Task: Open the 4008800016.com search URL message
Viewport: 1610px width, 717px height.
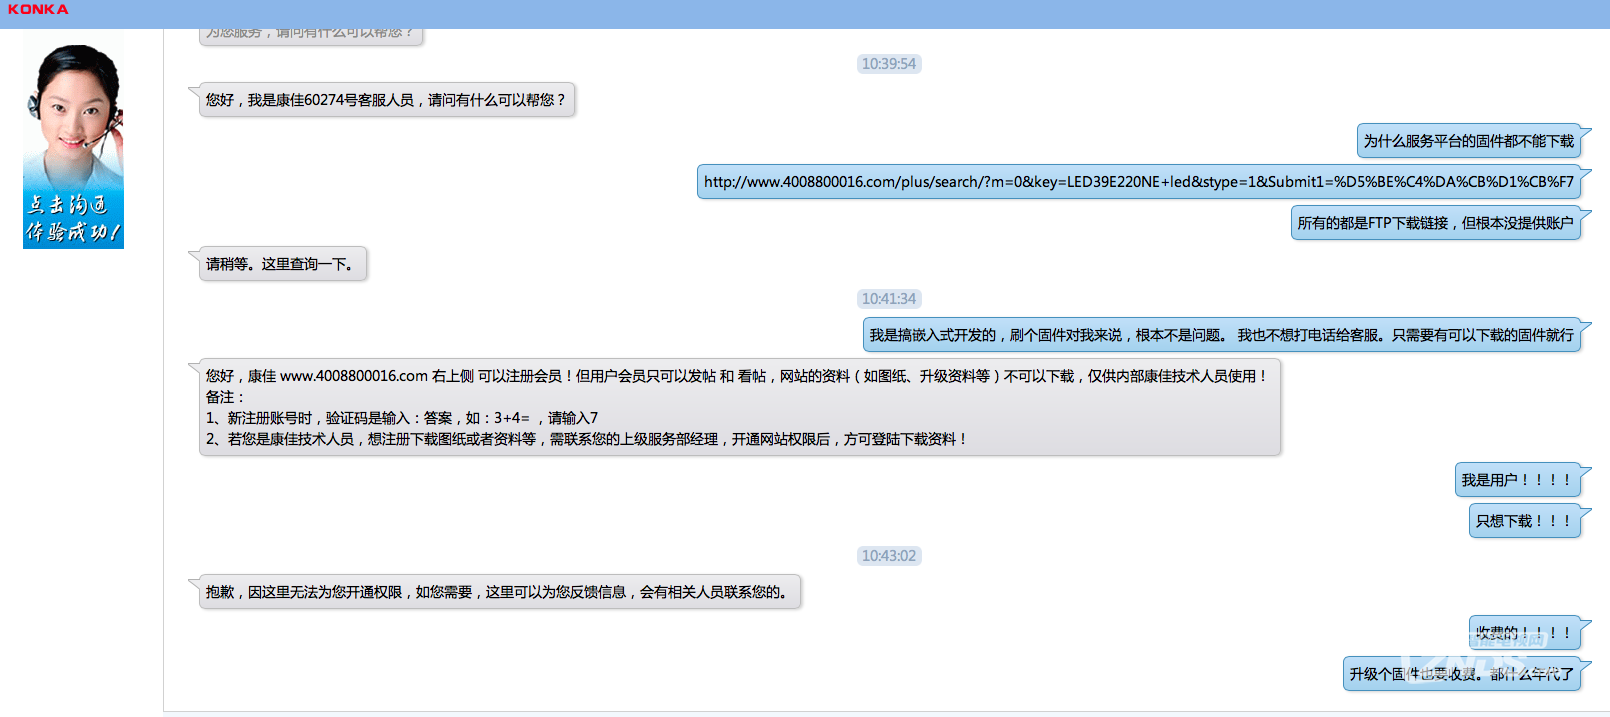Action: (1138, 182)
